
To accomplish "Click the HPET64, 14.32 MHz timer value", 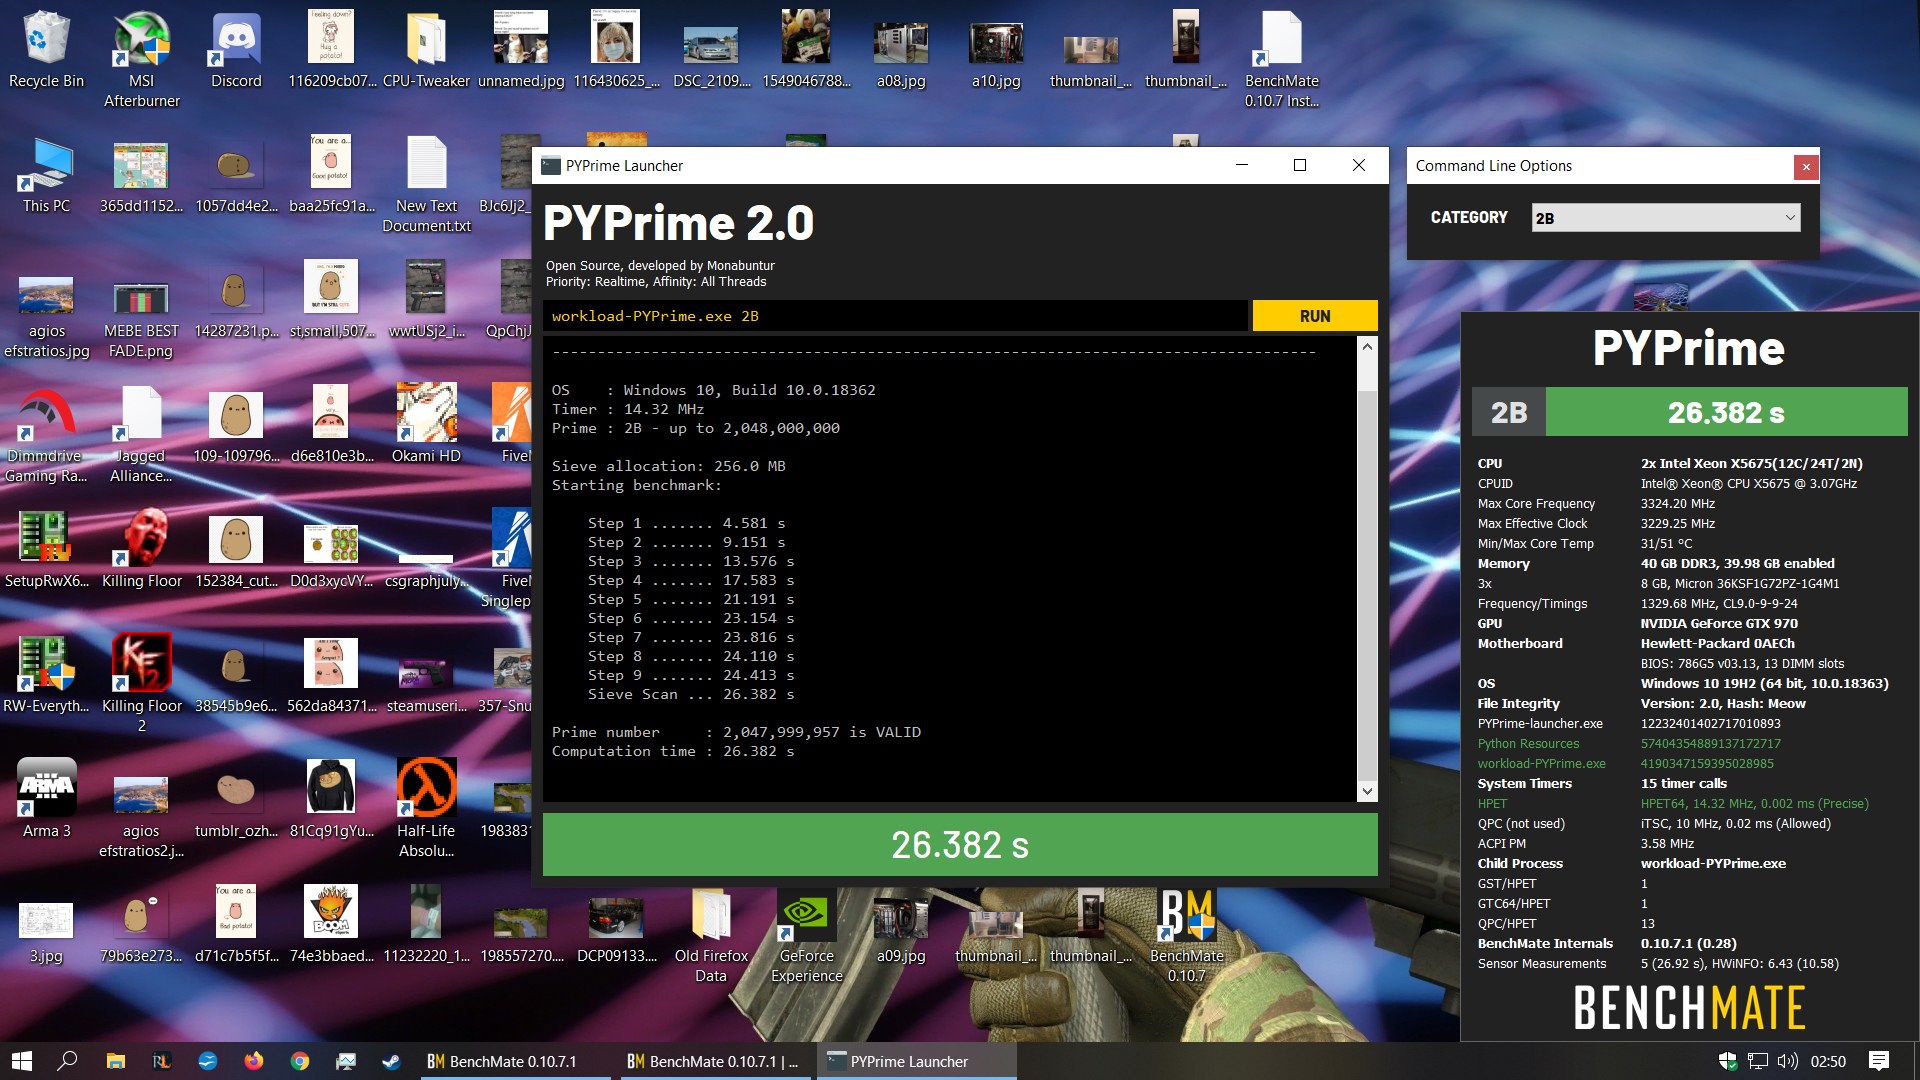I will [x=1754, y=804].
